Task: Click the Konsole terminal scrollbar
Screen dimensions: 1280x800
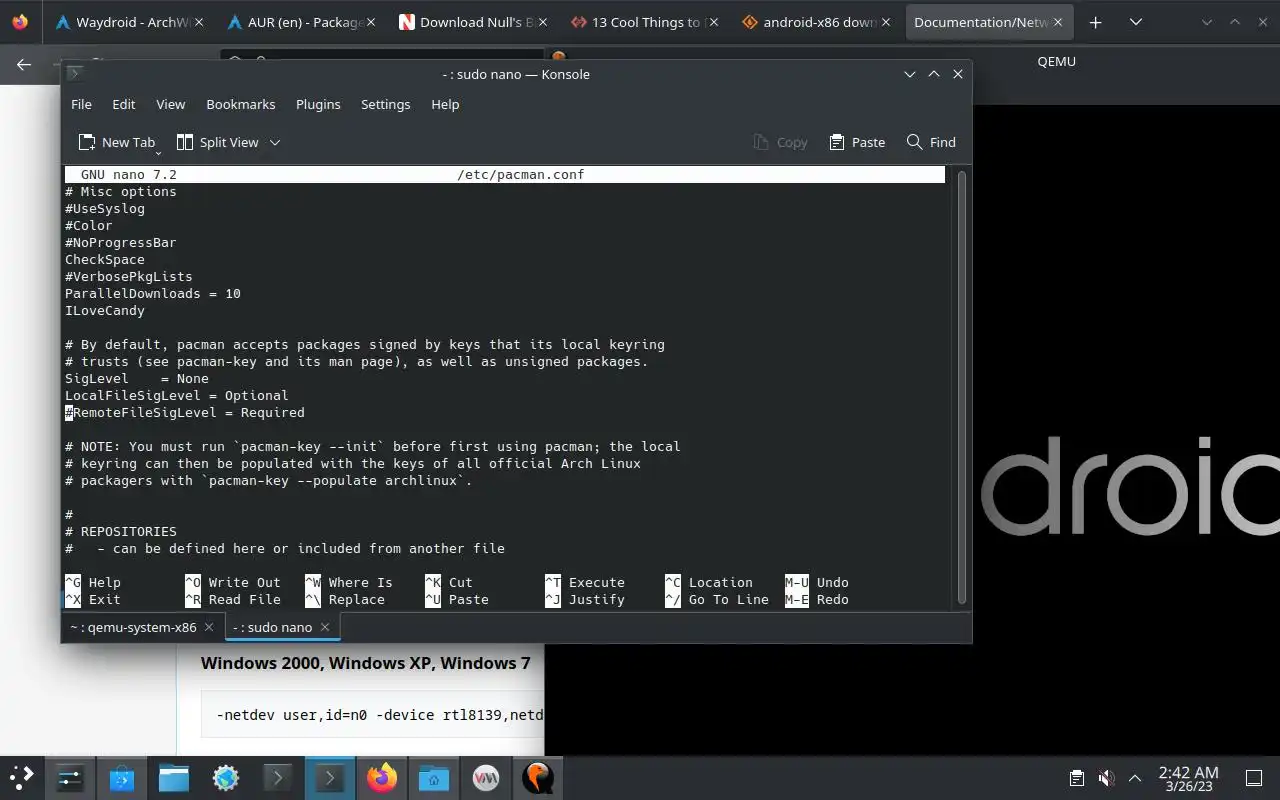Action: click(962, 386)
